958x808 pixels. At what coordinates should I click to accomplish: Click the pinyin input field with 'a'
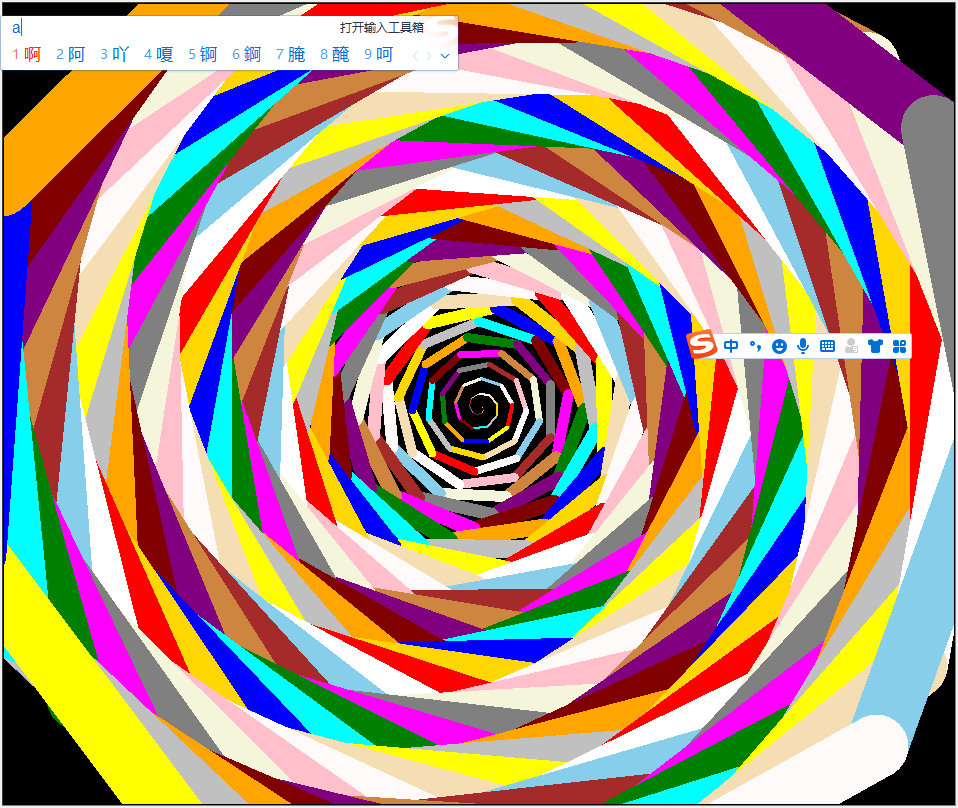click(171, 28)
